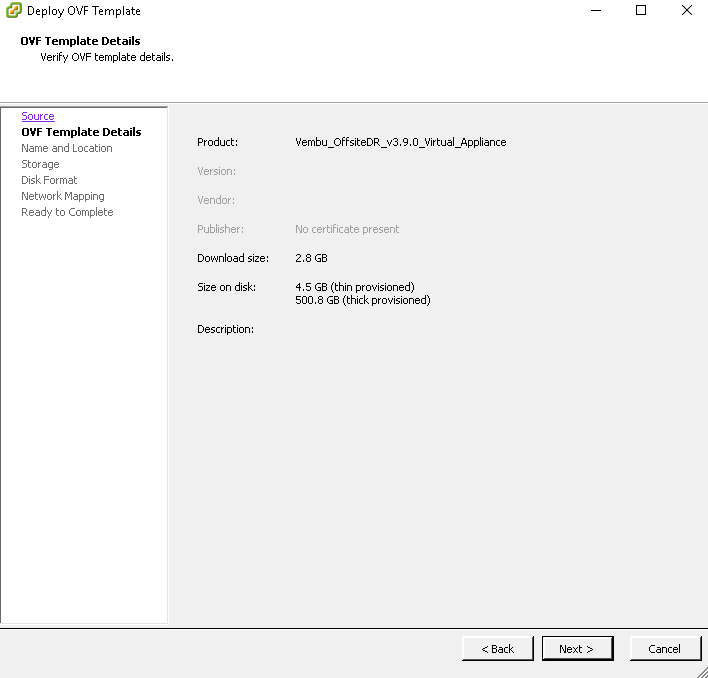This screenshot has width=708, height=678.
Task: Cancel the OVF deployment wizard
Action: pyautogui.click(x=666, y=649)
